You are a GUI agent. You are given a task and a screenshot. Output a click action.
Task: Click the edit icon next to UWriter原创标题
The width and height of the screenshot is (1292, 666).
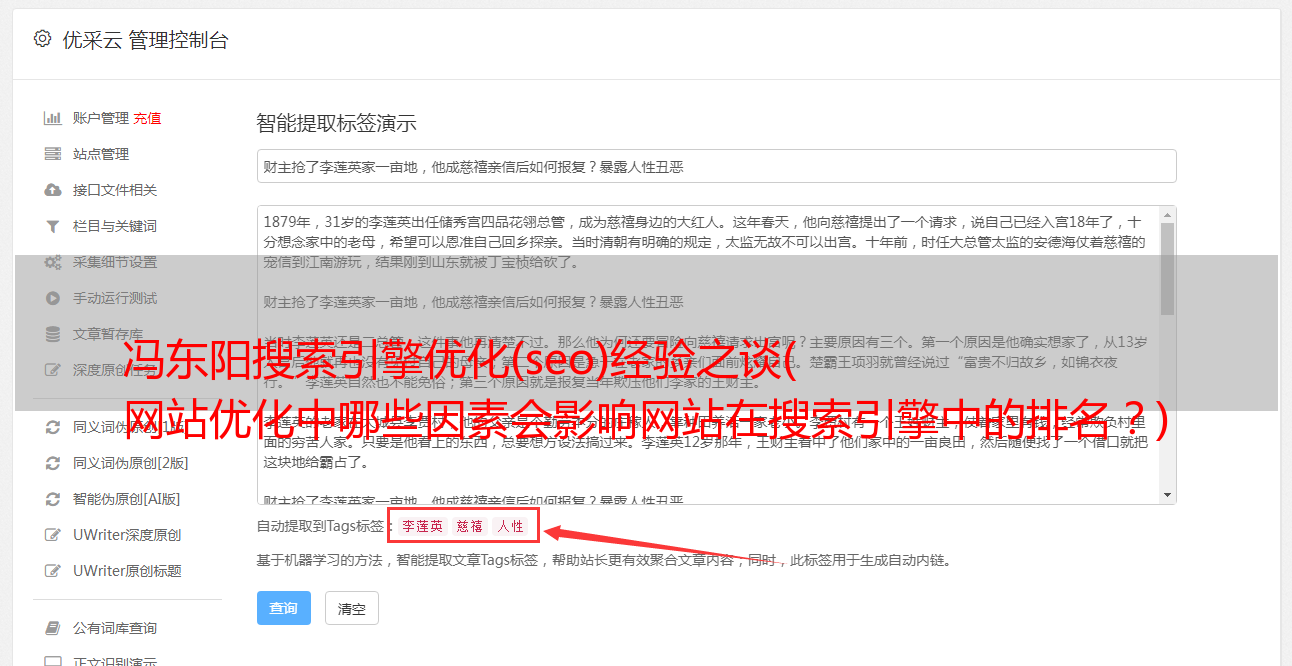pos(53,571)
